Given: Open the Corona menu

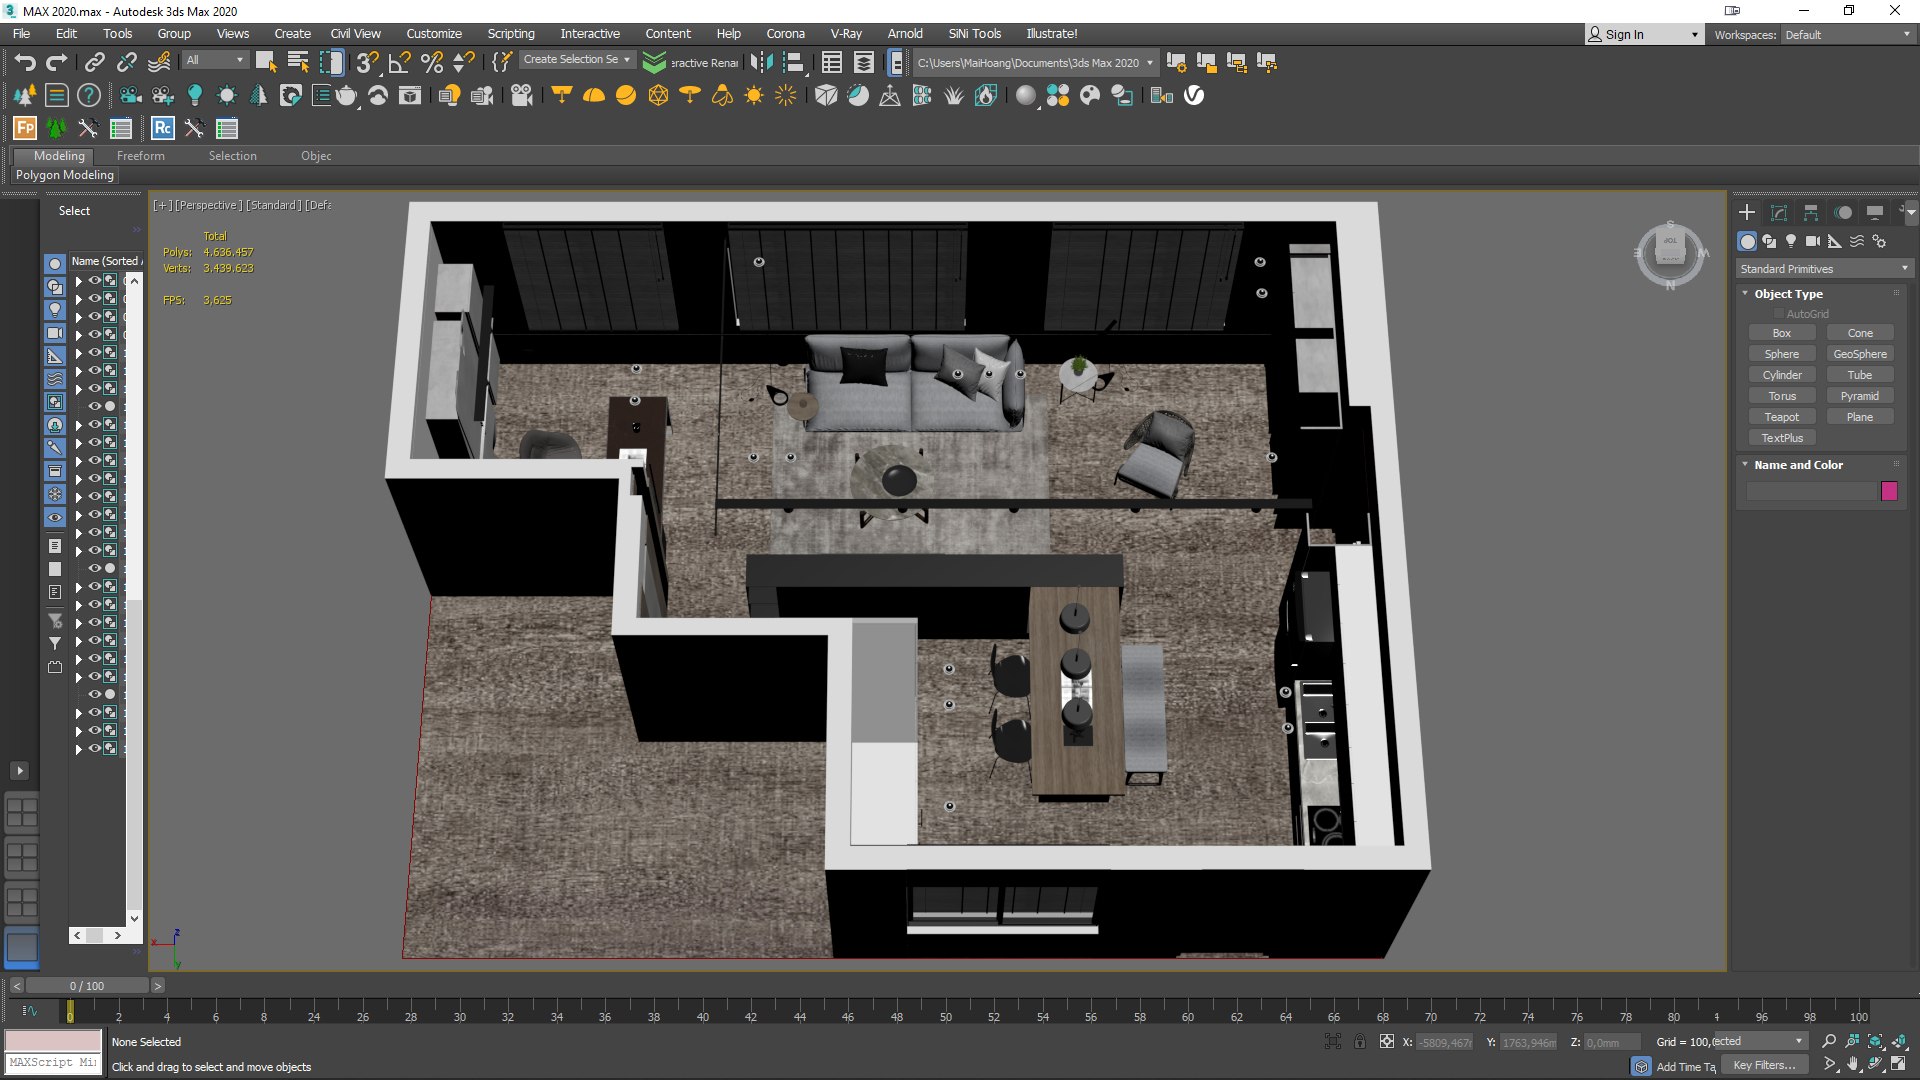Looking at the screenshot, I should click(785, 34).
